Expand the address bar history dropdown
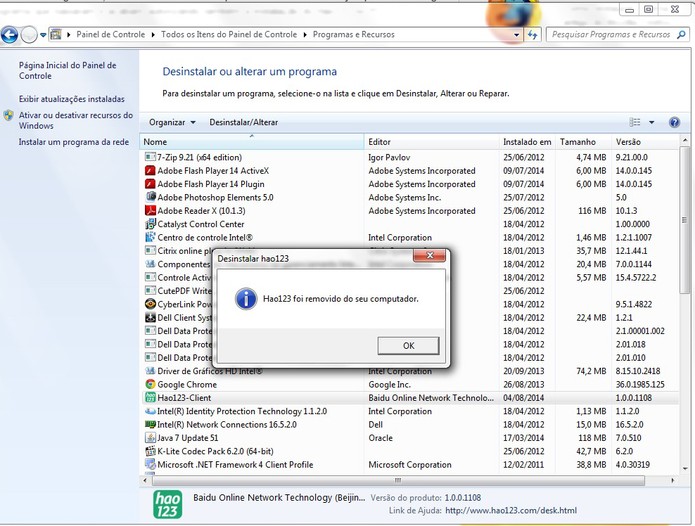695x526 pixels. coord(516,35)
